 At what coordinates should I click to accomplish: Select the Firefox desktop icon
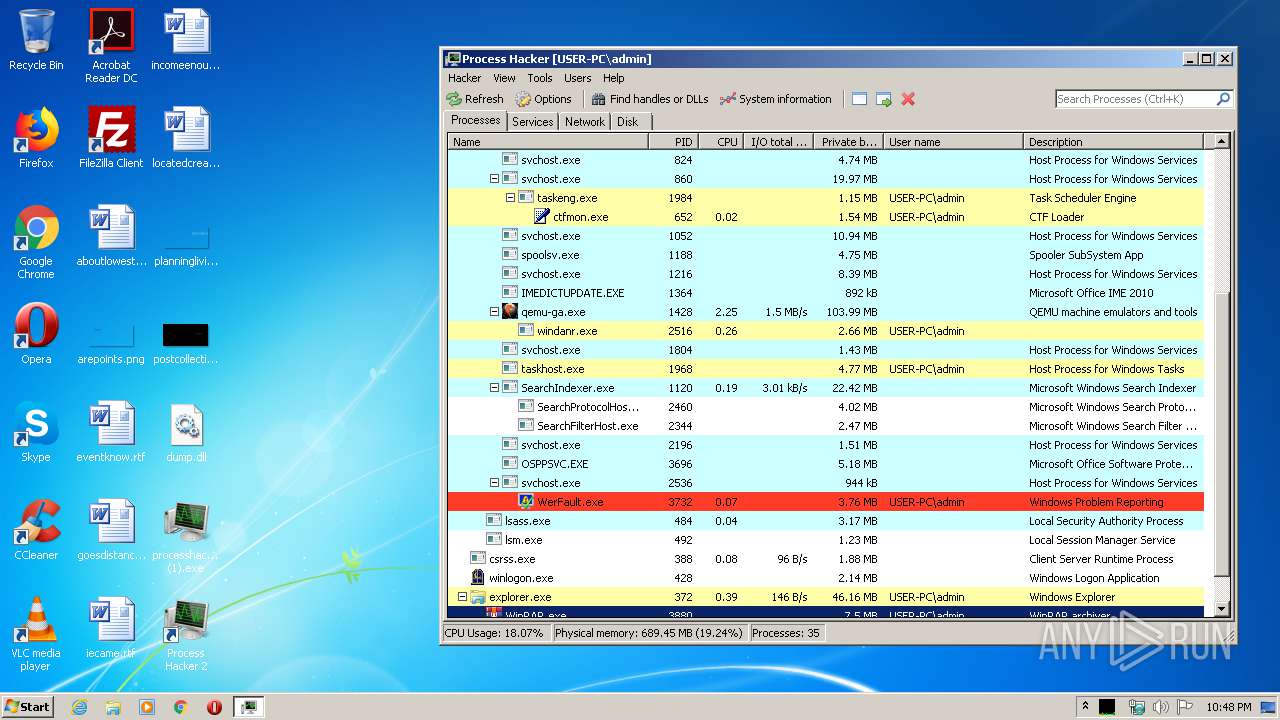pos(36,138)
